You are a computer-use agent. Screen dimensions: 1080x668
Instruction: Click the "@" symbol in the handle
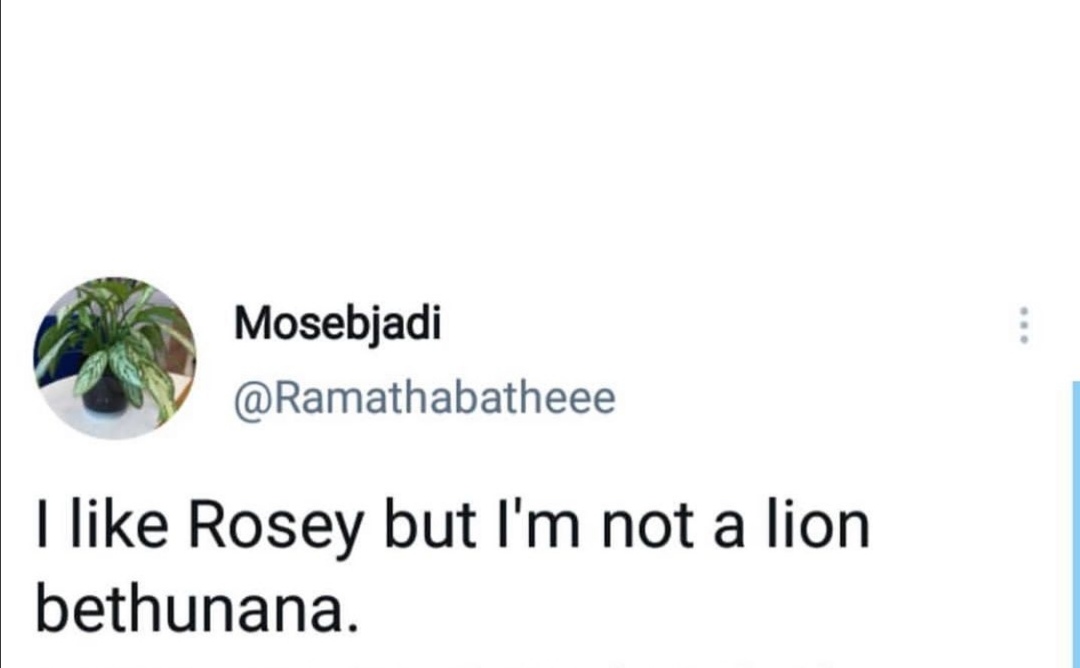point(246,400)
